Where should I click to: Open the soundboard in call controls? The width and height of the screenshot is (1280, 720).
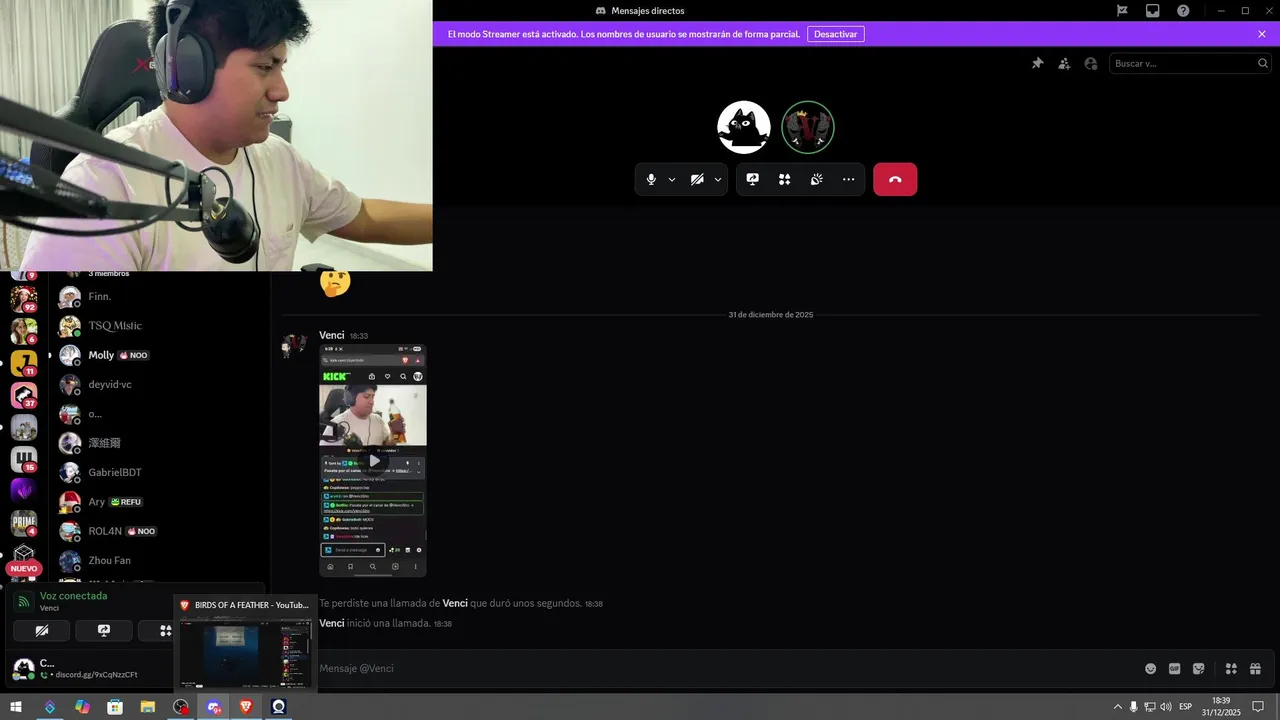817,179
